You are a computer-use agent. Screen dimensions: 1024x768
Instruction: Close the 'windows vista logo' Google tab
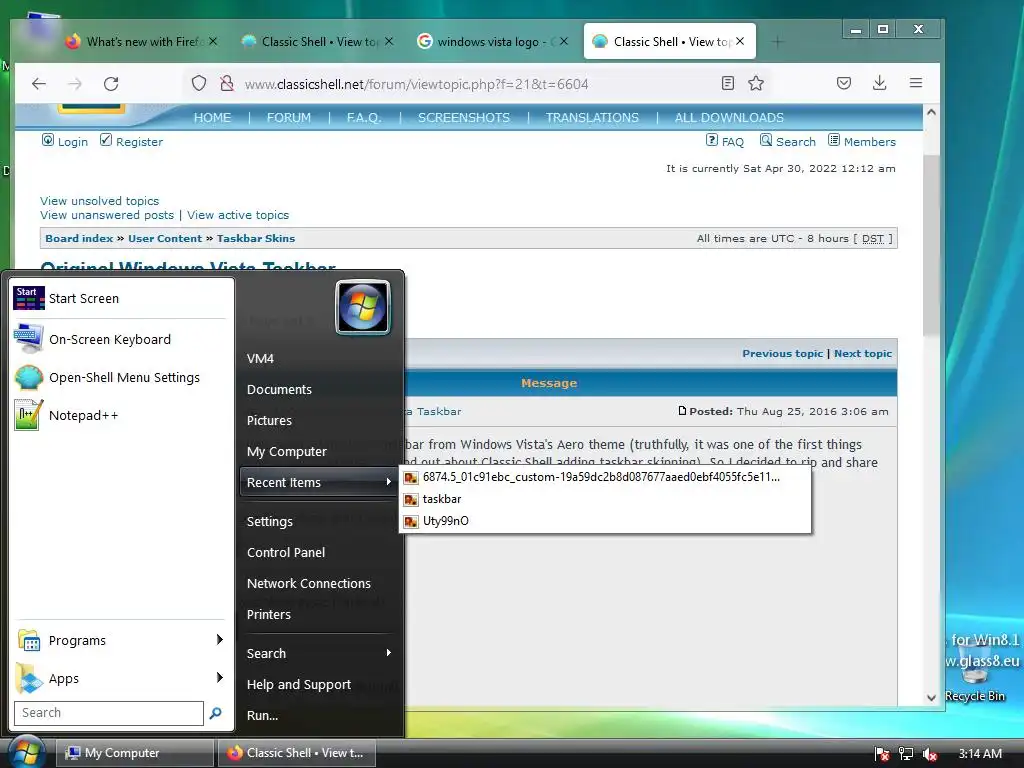click(x=564, y=41)
